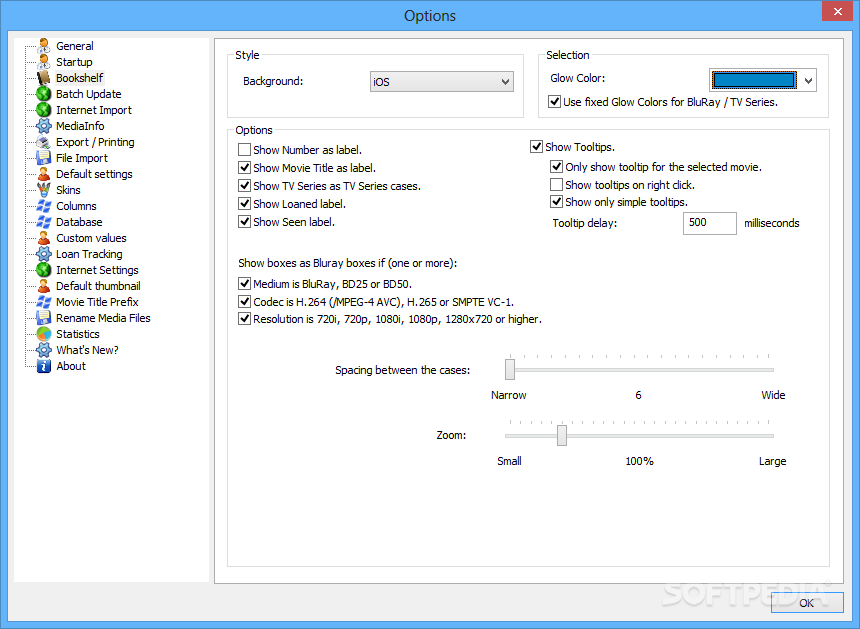Screen dimensions: 860x629
Task: Open Loan Tracking settings
Action: pyautogui.click(x=89, y=254)
